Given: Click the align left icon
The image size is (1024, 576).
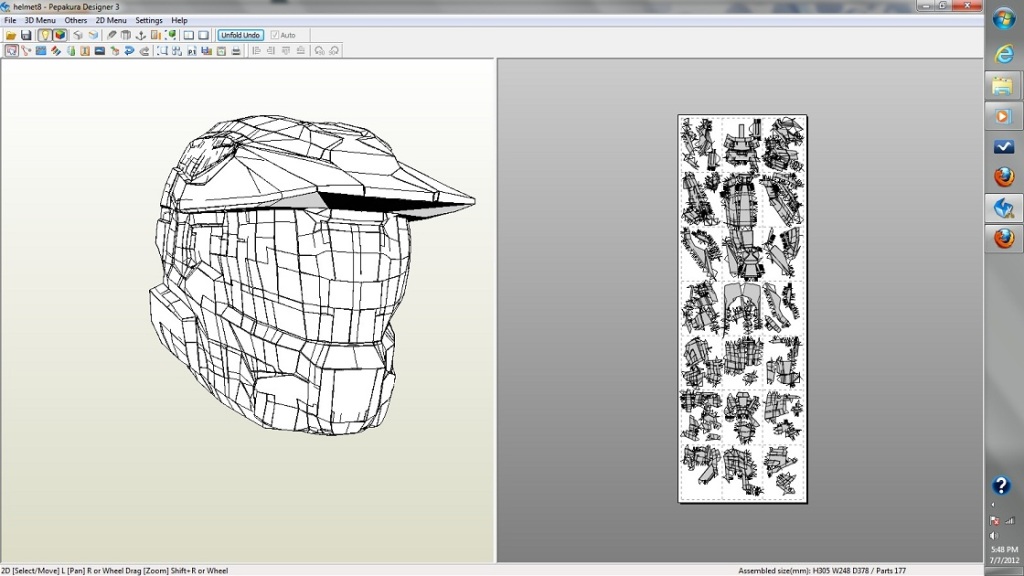Looking at the screenshot, I should click(x=256, y=50).
